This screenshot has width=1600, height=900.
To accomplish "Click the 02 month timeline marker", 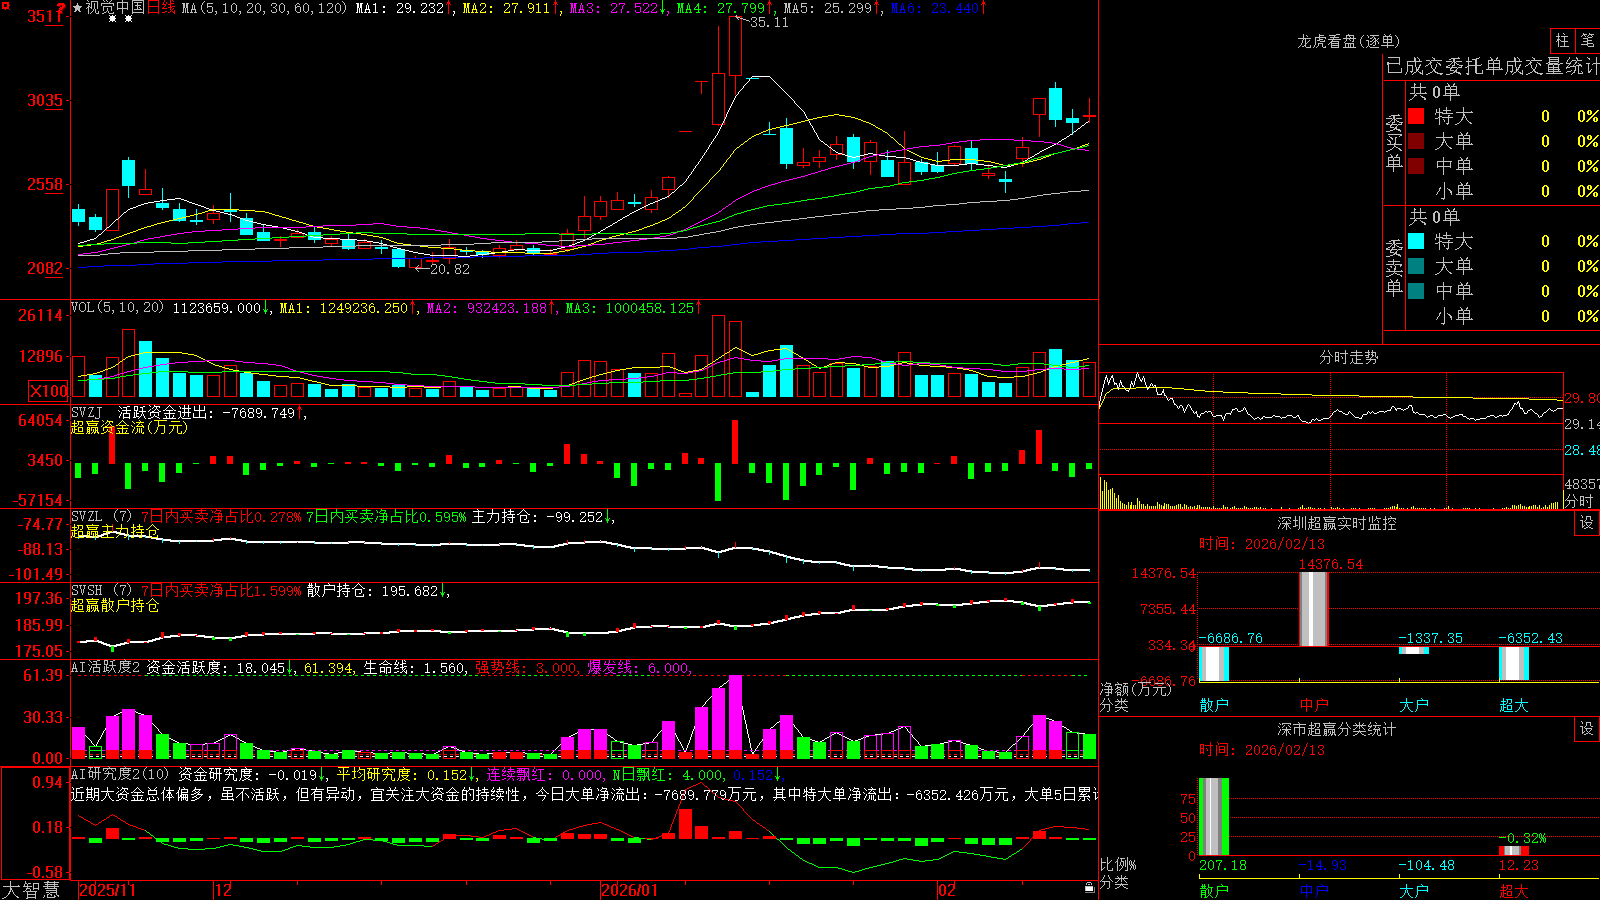I will tap(947, 890).
